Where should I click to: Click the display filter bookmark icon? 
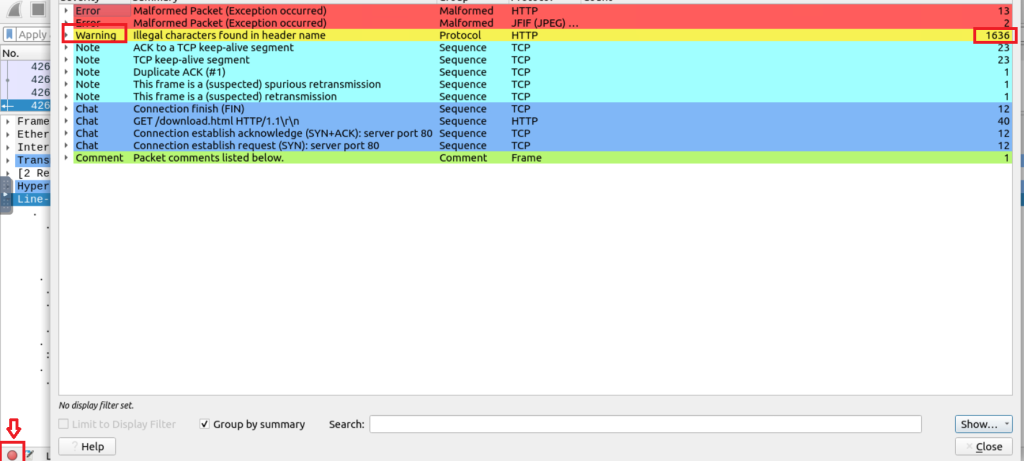pos(9,35)
